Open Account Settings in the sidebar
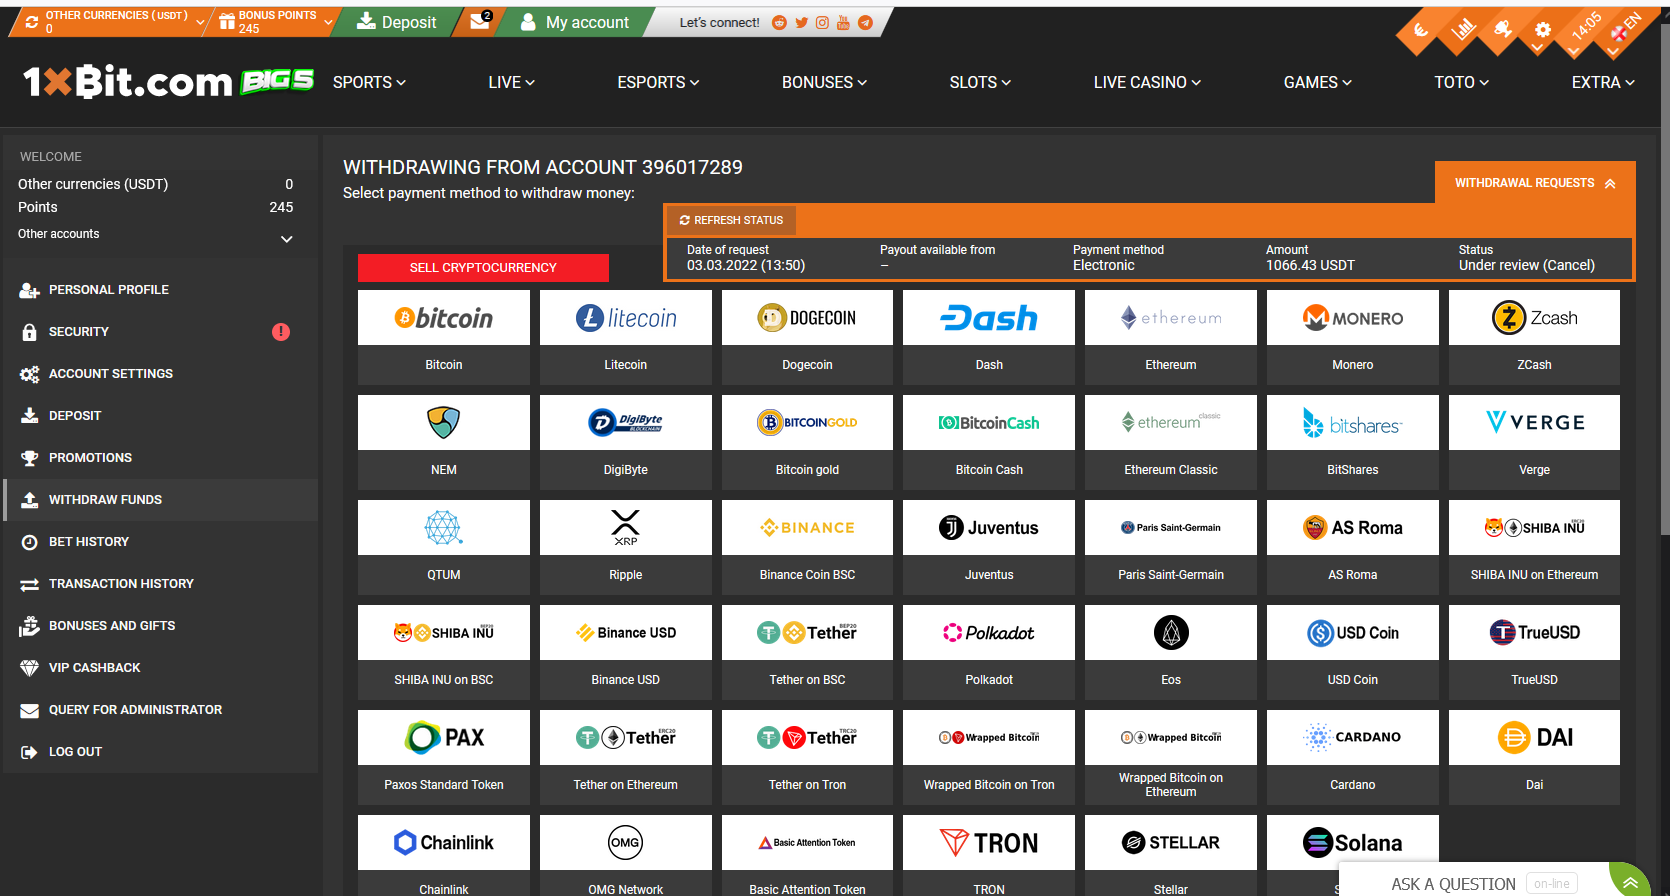This screenshot has width=1670, height=896. 161,374
